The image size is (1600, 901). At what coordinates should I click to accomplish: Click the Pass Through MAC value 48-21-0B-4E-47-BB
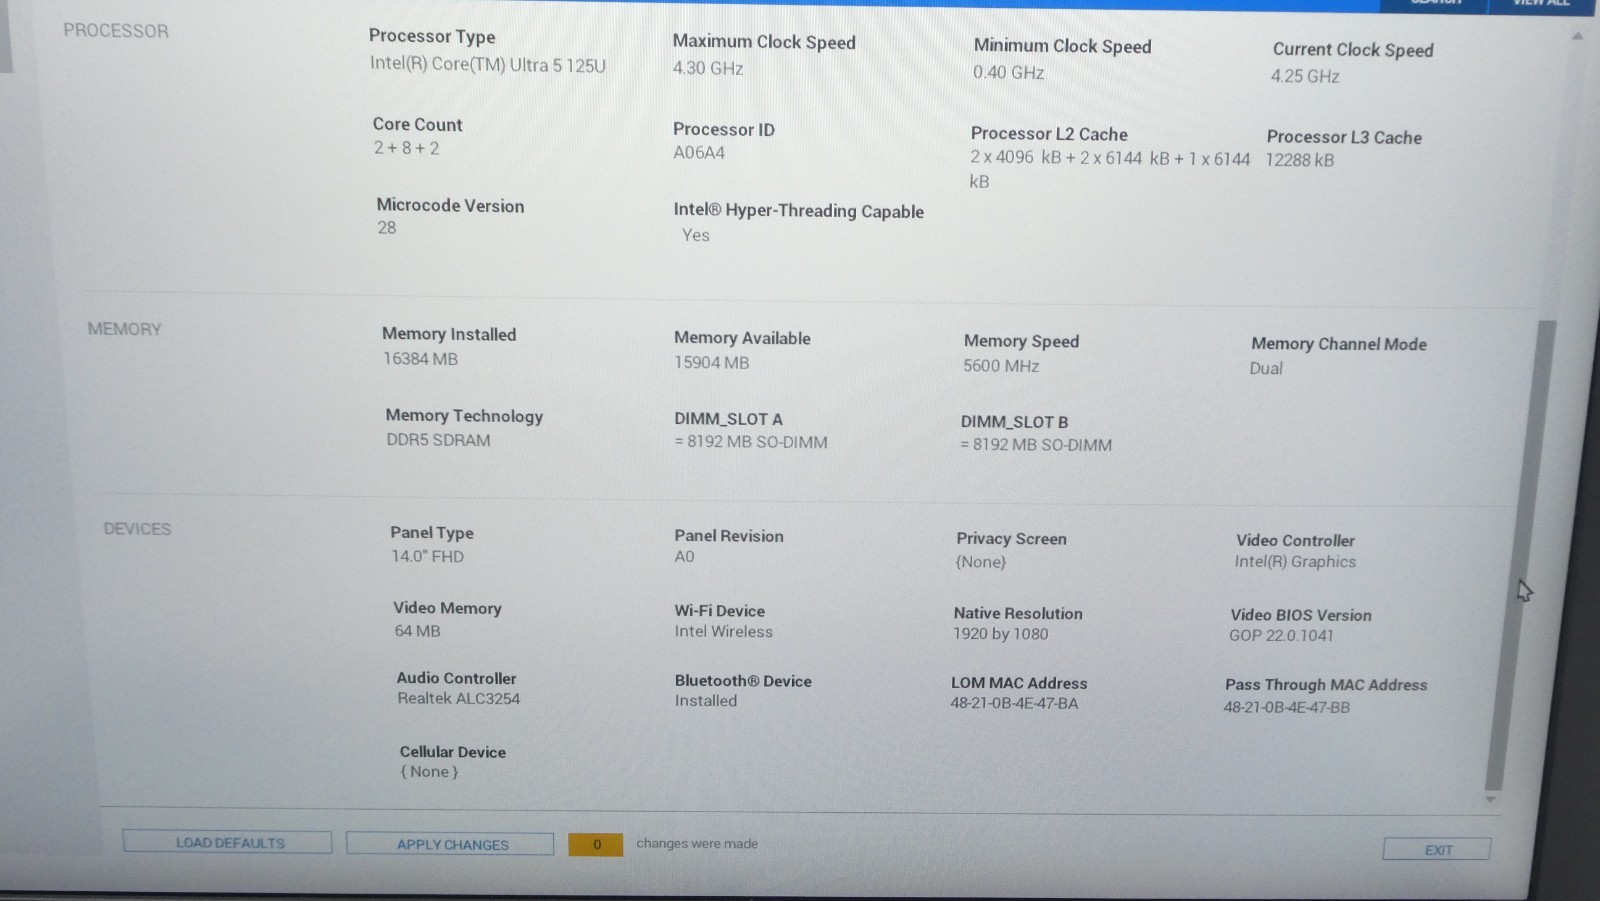pyautogui.click(x=1286, y=707)
